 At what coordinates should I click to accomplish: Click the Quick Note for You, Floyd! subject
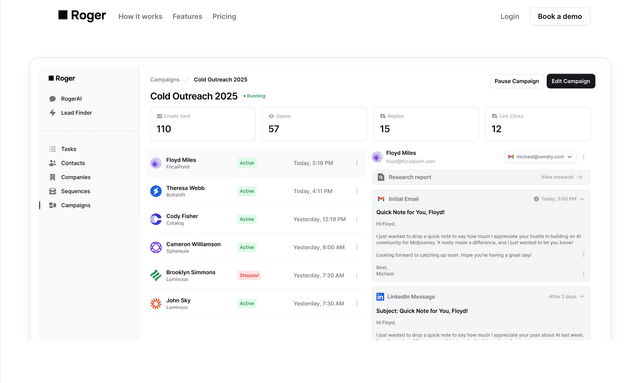pyautogui.click(x=410, y=212)
